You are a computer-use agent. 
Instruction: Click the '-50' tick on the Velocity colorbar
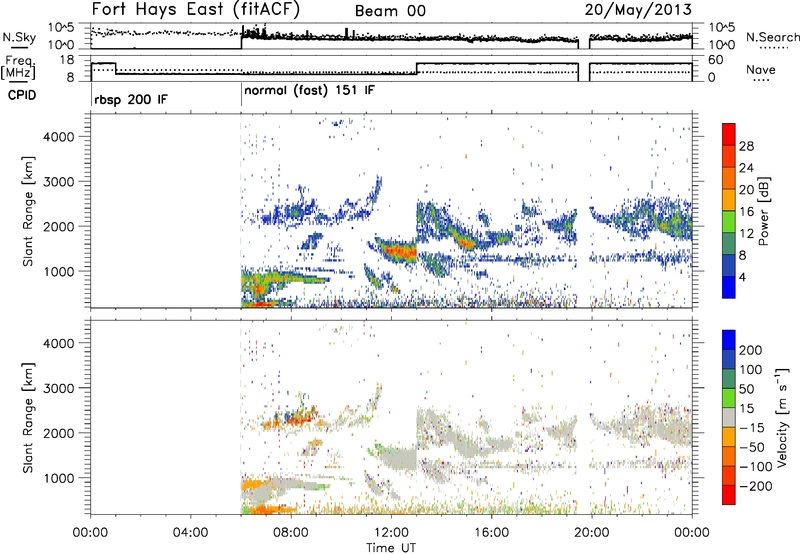tap(752, 447)
